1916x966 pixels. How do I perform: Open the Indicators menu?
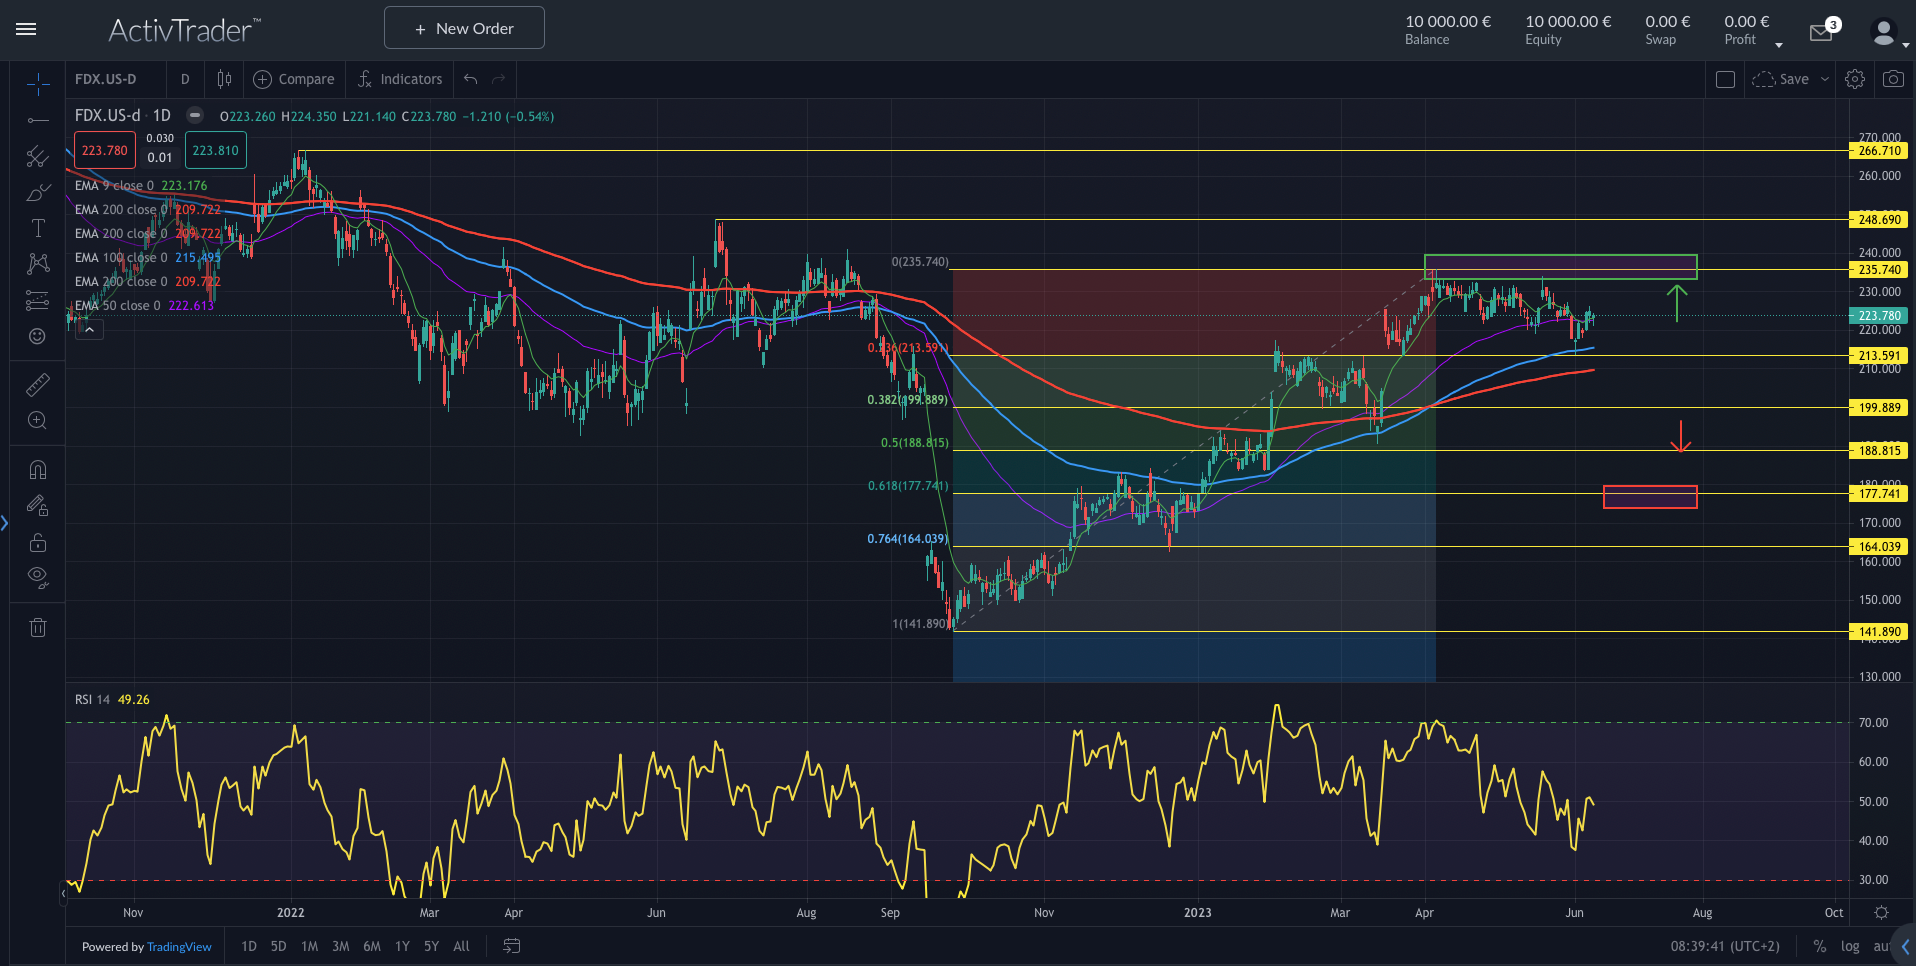[400, 79]
